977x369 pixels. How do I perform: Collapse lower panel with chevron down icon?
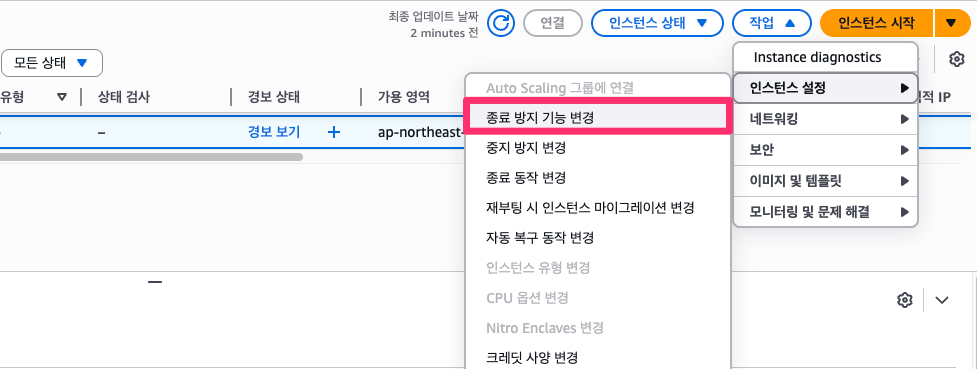(x=941, y=300)
